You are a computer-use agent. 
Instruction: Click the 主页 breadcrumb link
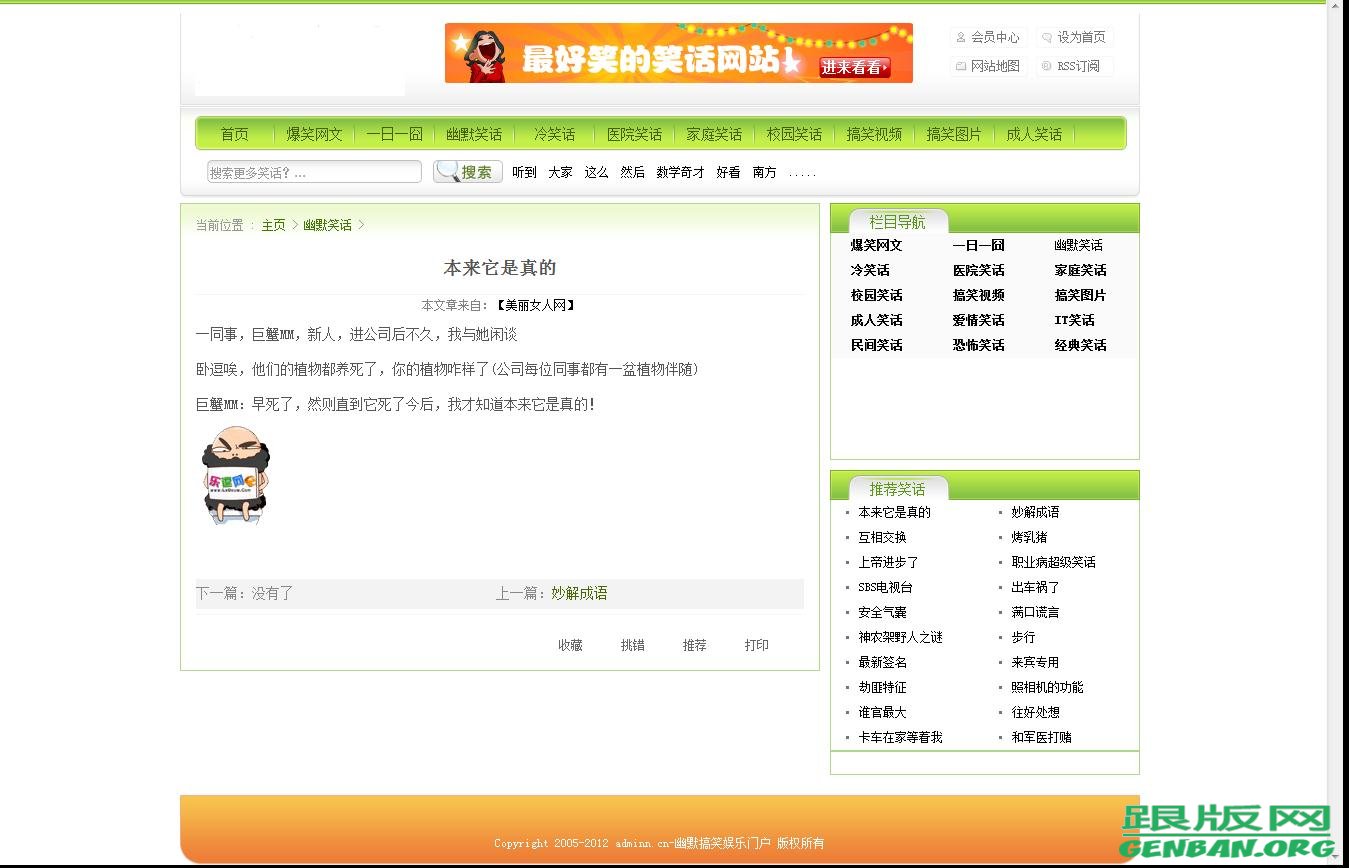273,224
